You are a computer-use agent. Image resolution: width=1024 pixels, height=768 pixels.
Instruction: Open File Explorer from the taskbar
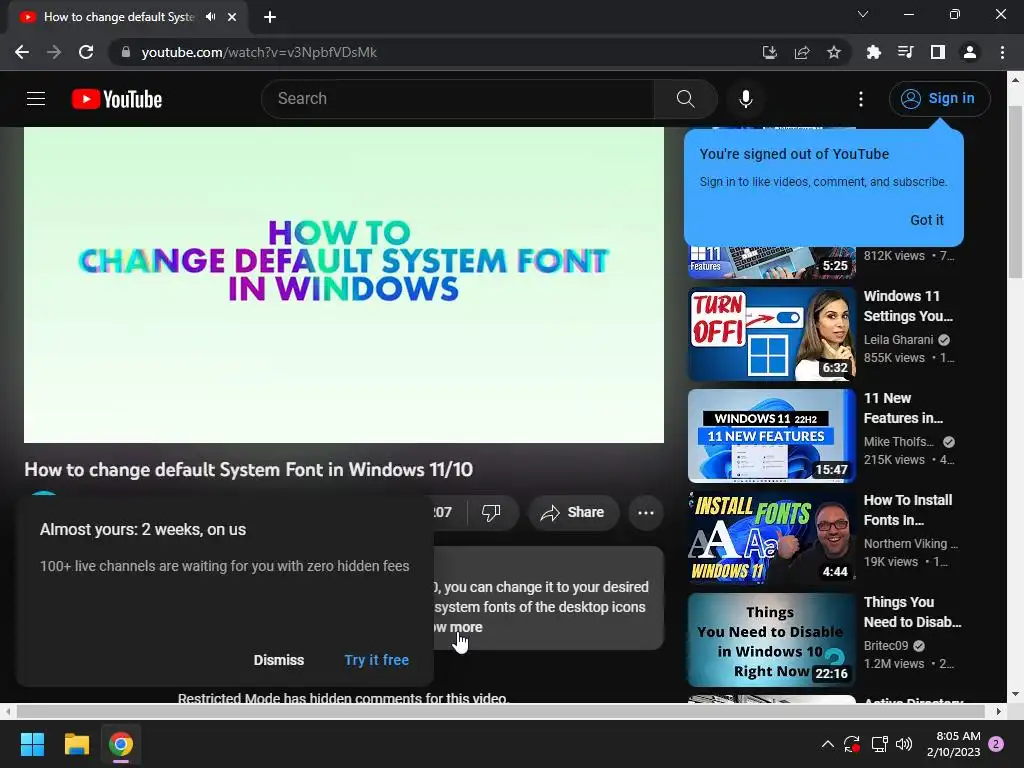(x=76, y=744)
